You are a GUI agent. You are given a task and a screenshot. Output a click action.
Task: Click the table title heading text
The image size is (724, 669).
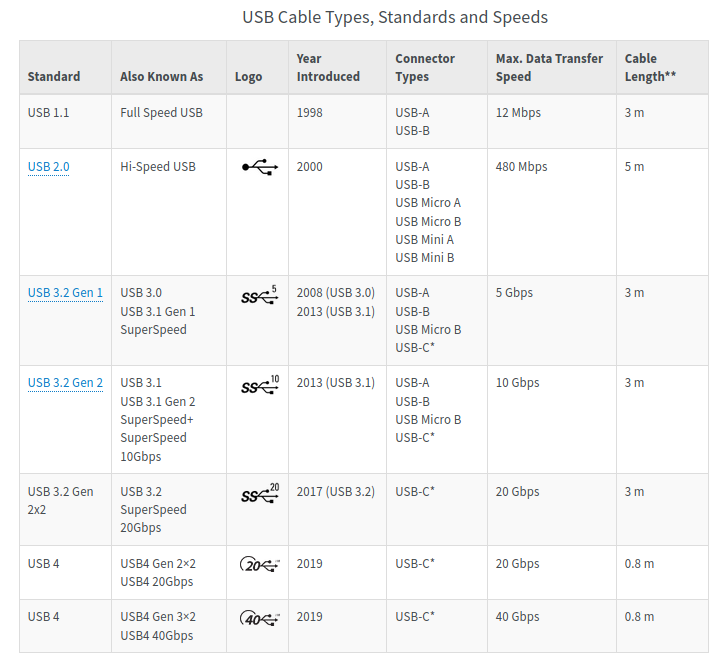click(395, 17)
